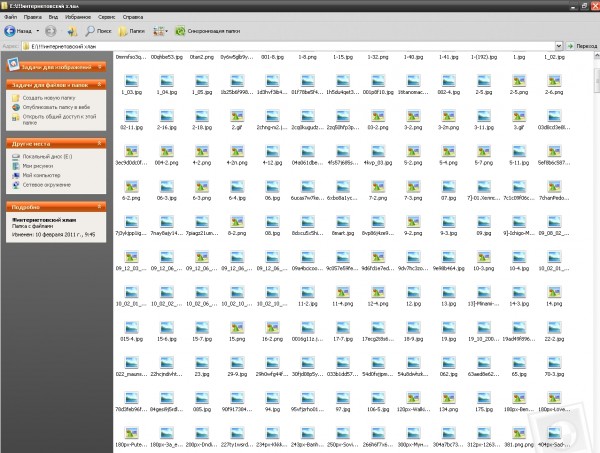The width and height of the screenshot is (600, 453).
Task: Open the address bar dropdown arrow
Action: click(x=559, y=46)
